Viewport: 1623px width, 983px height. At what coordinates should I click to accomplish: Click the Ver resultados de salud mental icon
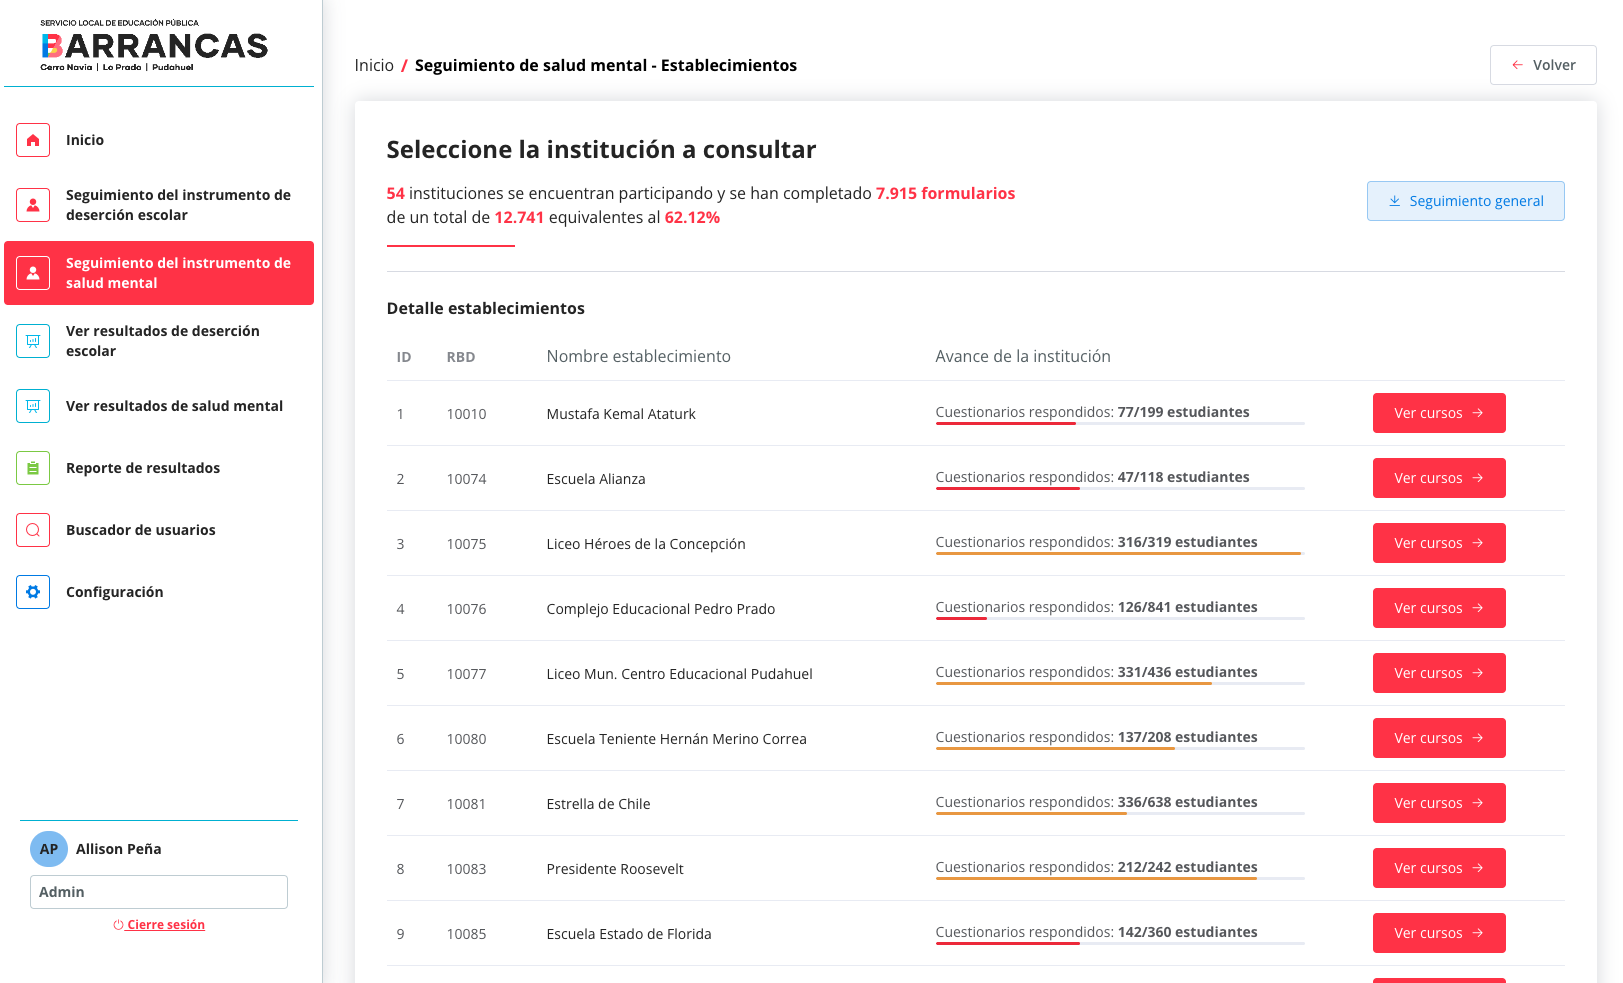[x=33, y=406]
